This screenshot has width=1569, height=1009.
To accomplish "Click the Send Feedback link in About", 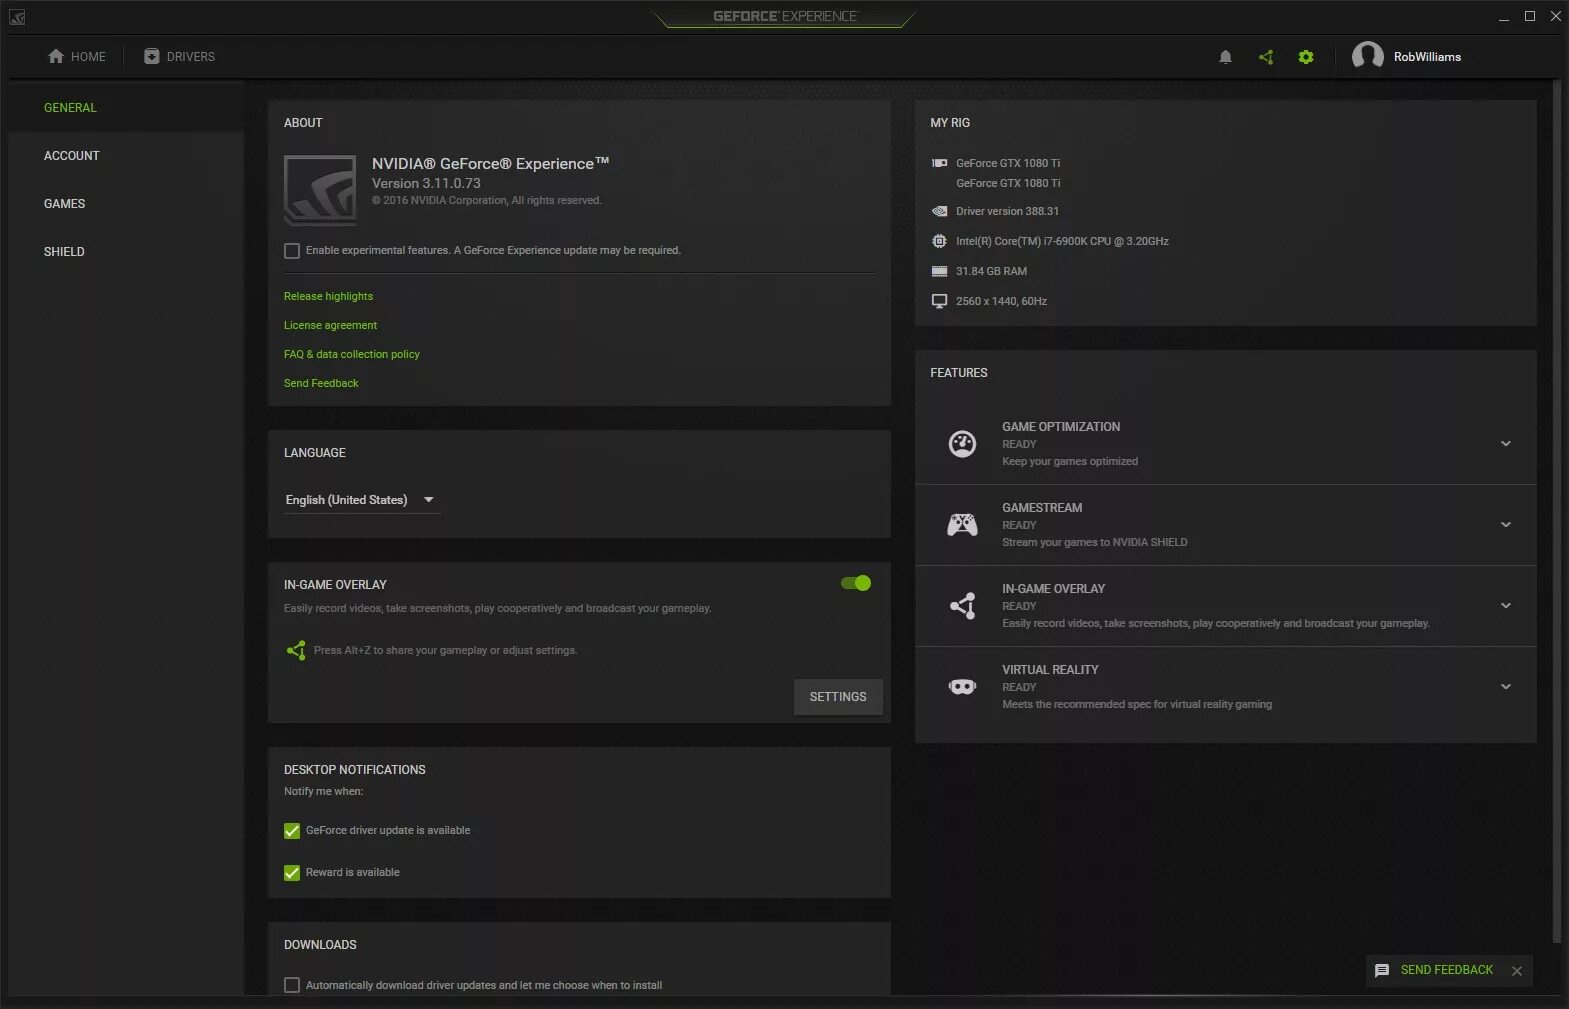I will (320, 383).
